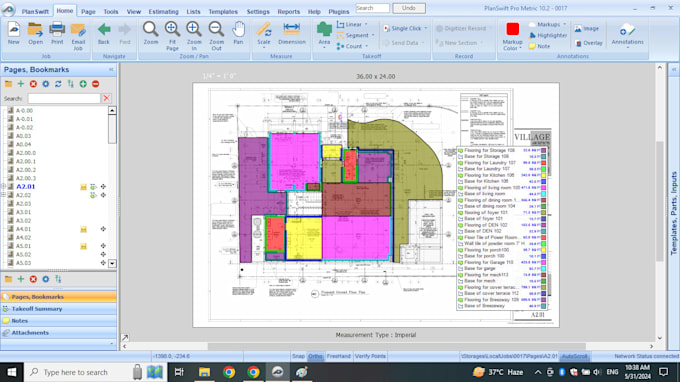Screen dimensions: 680x382
Task: Switch to the Takeoff Summary panel
Action: coord(59,309)
